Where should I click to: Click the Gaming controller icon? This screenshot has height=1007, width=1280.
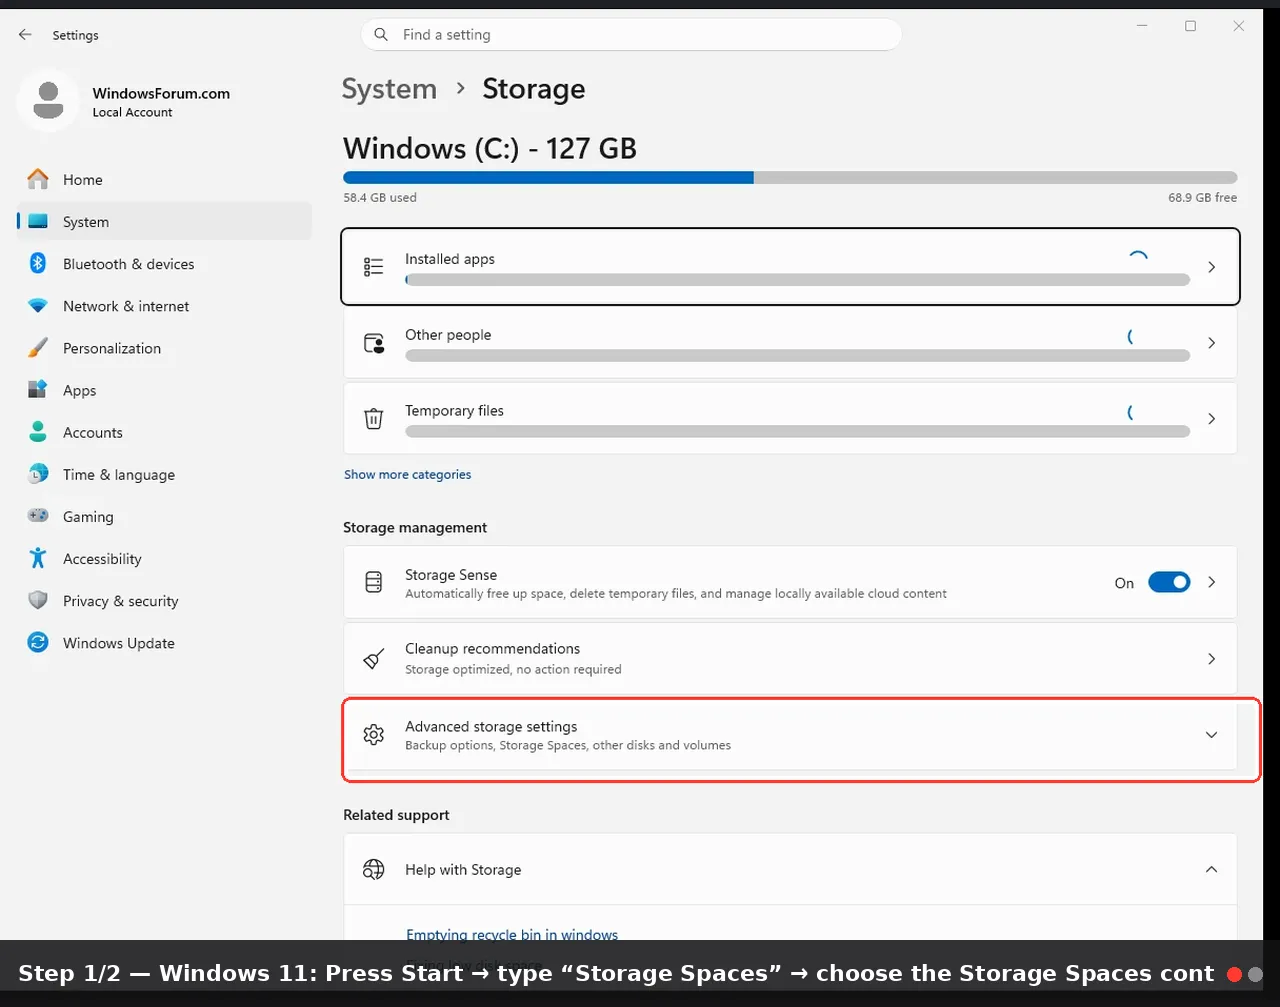click(38, 516)
